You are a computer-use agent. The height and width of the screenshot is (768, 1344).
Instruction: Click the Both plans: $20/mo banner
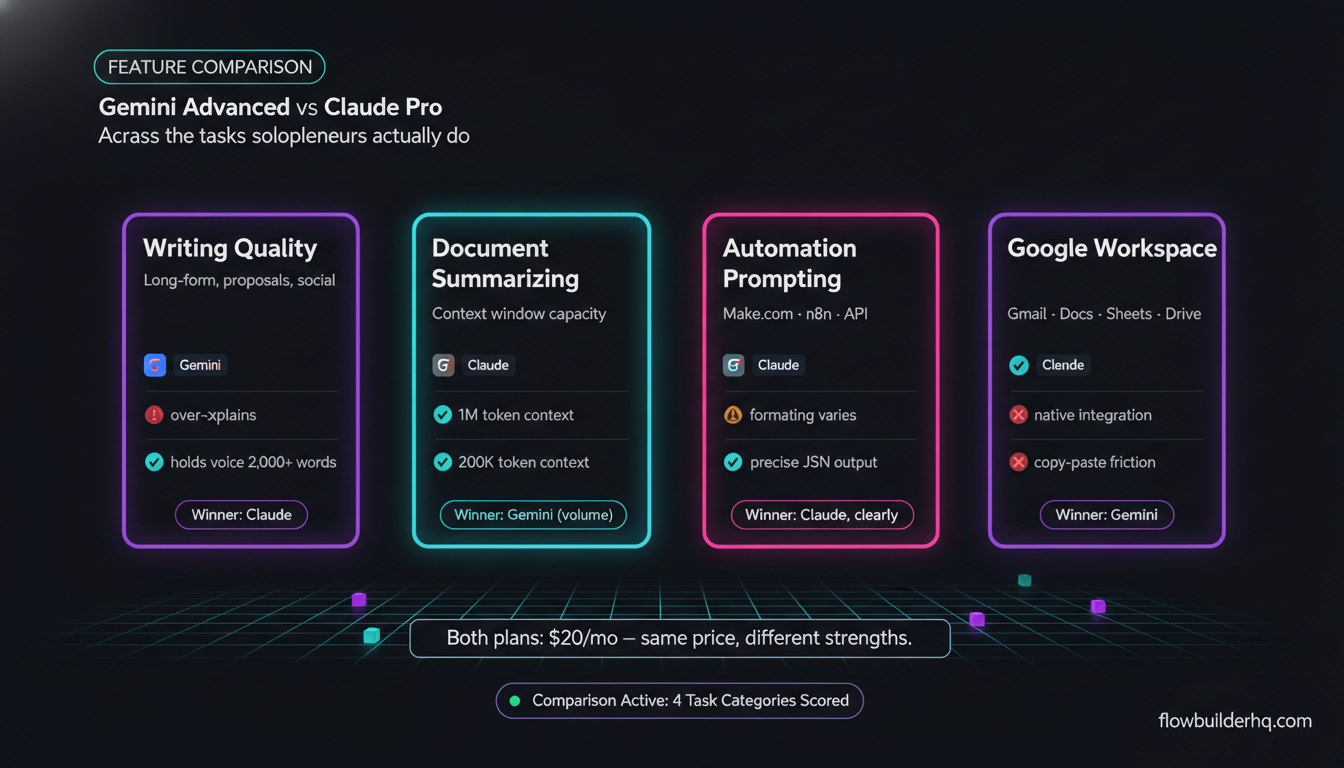[680, 638]
